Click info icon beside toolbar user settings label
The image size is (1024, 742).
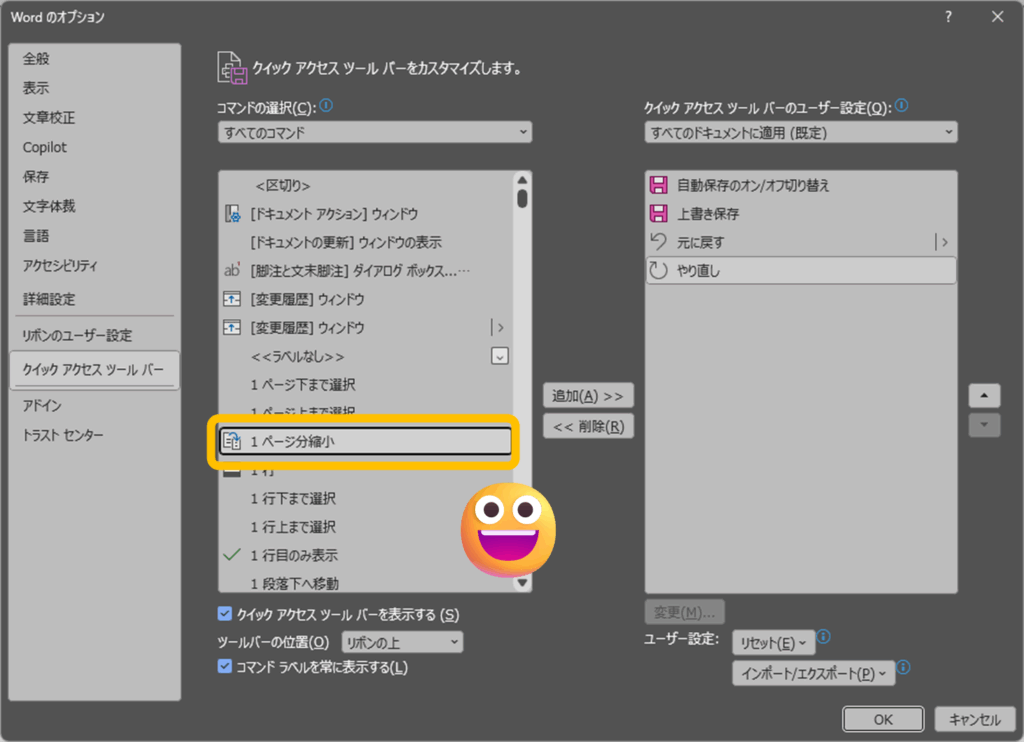(902, 105)
